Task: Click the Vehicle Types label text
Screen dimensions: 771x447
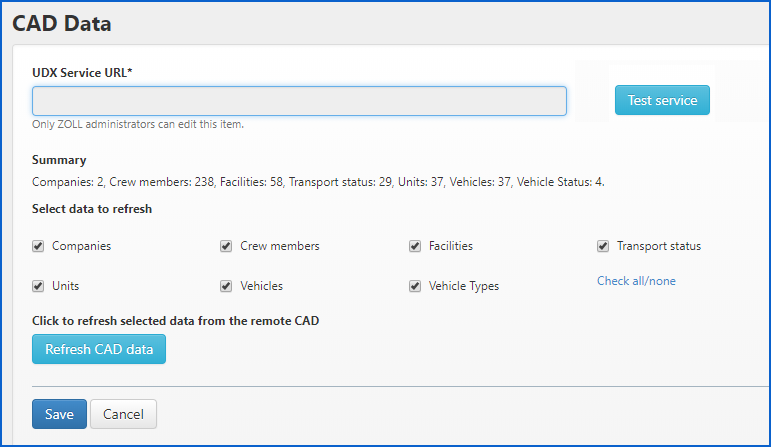Action: pyautogui.click(x=464, y=286)
